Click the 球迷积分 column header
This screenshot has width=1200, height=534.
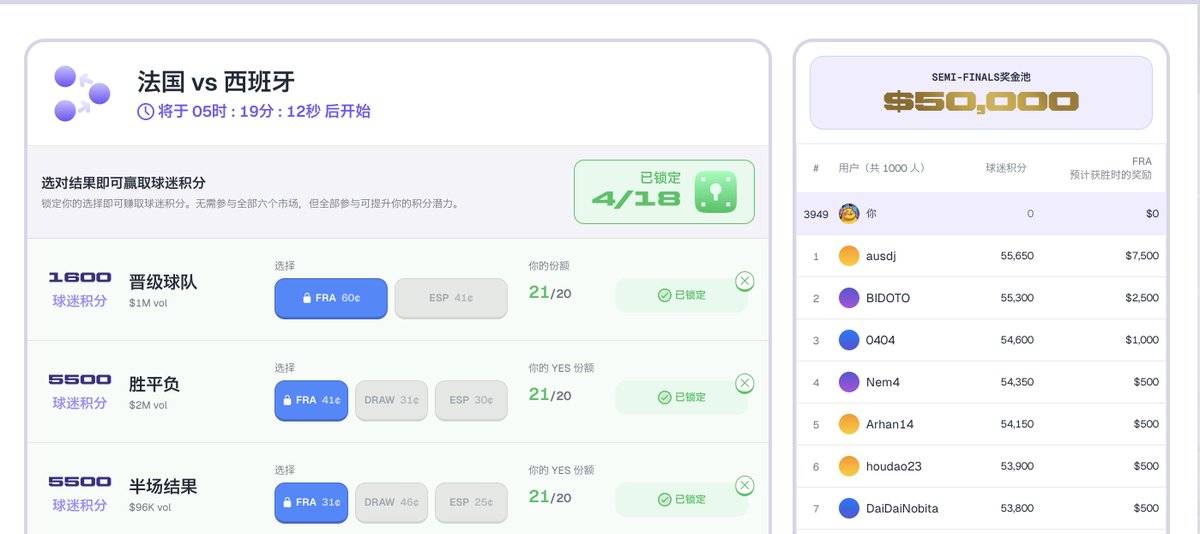(x=1006, y=168)
